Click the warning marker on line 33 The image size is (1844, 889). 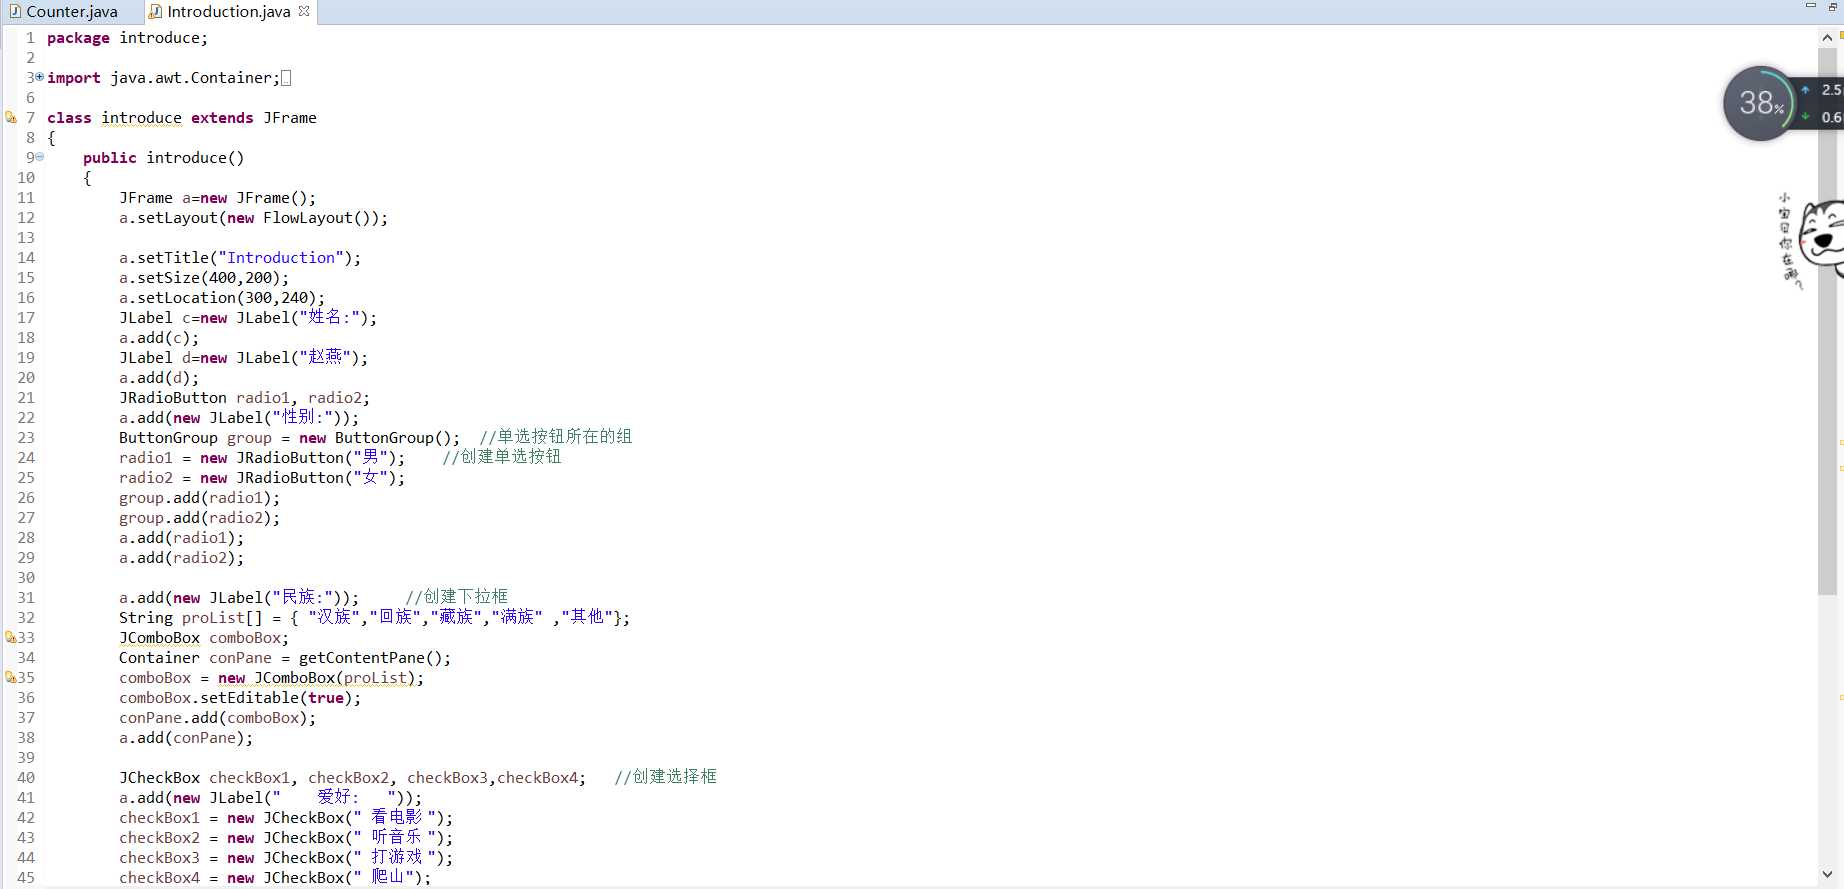point(11,637)
